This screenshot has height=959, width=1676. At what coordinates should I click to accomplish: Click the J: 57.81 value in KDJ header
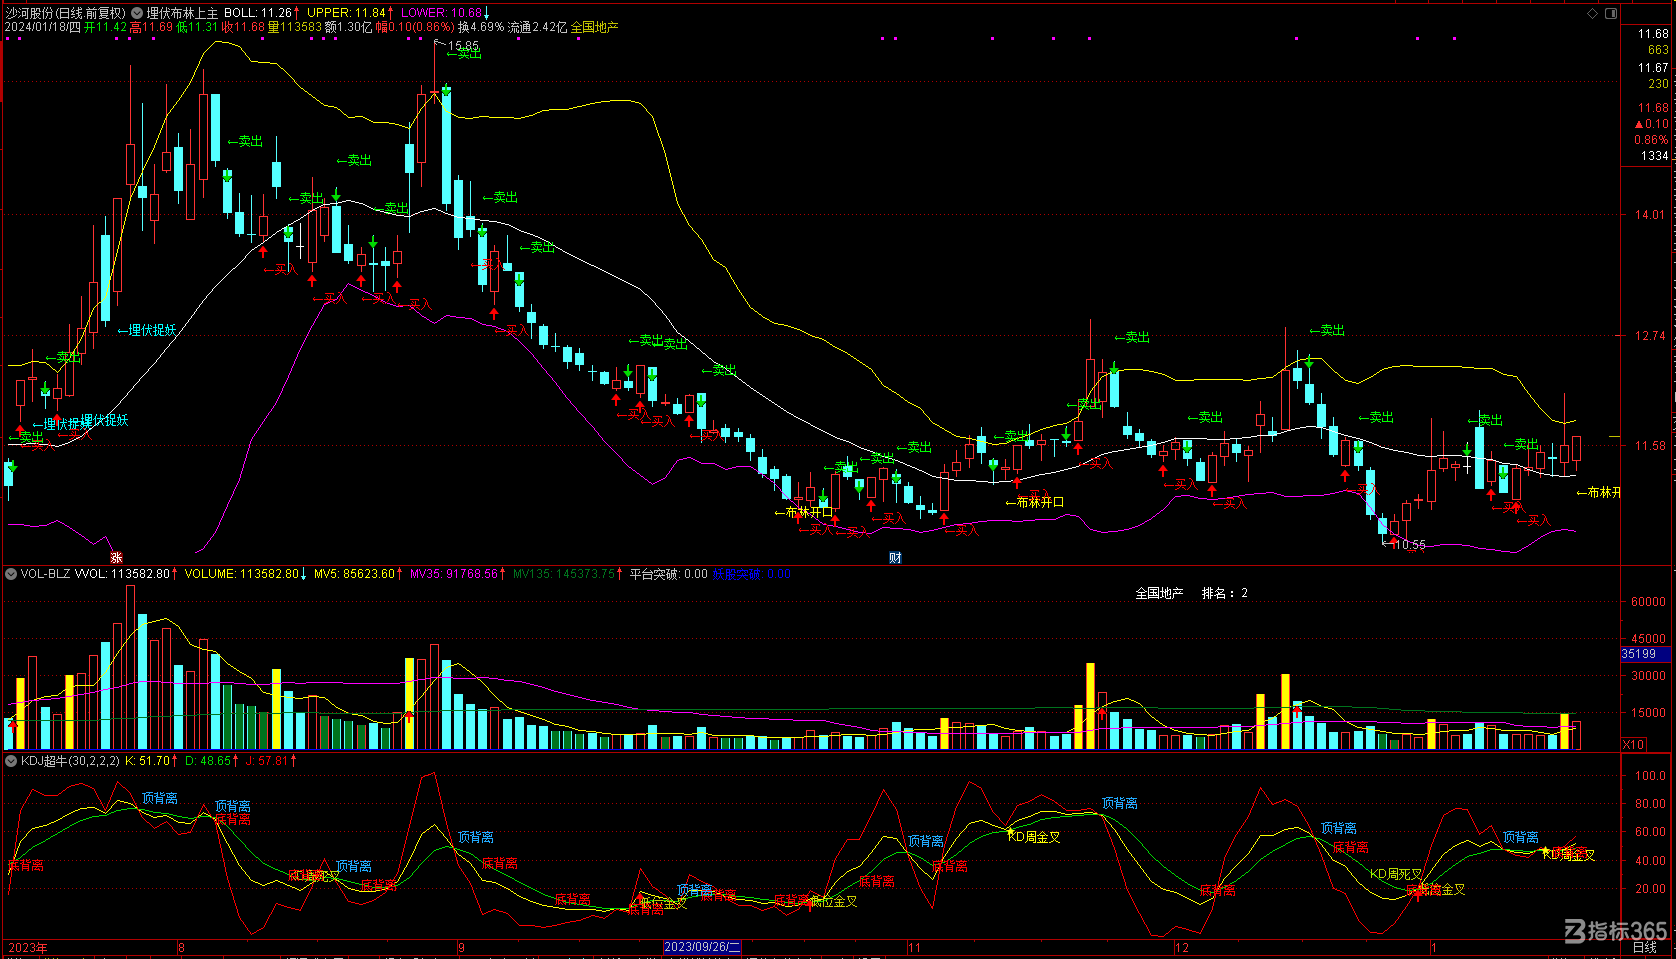click(267, 761)
